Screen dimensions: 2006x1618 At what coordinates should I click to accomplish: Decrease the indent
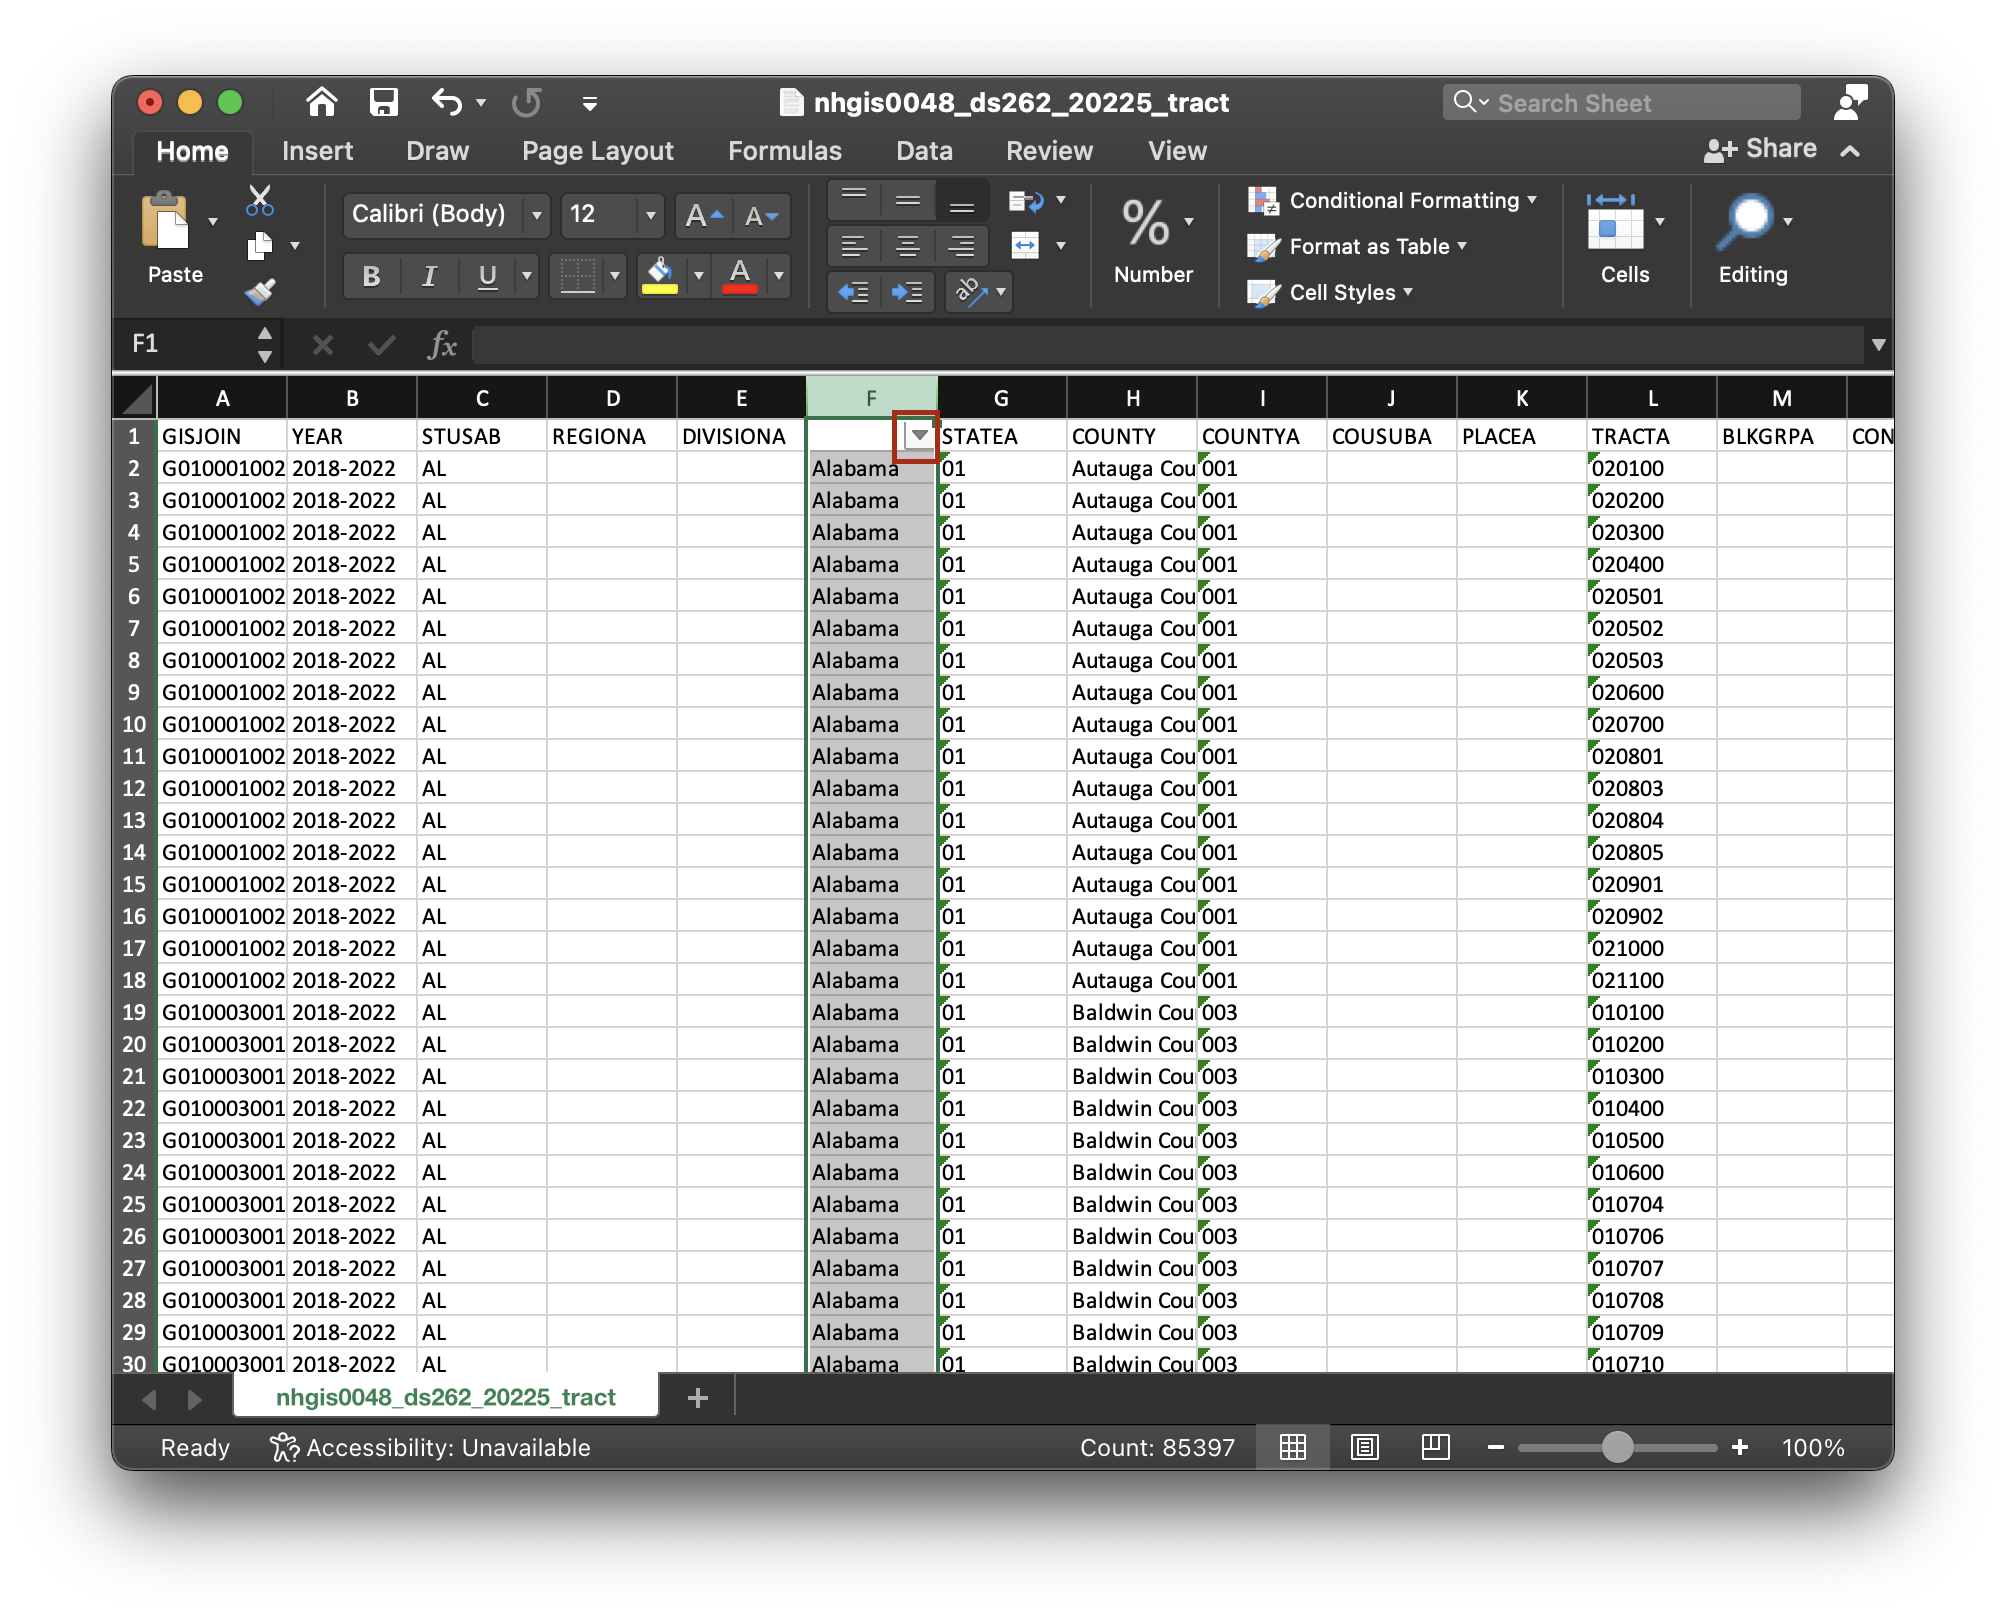pos(854,292)
